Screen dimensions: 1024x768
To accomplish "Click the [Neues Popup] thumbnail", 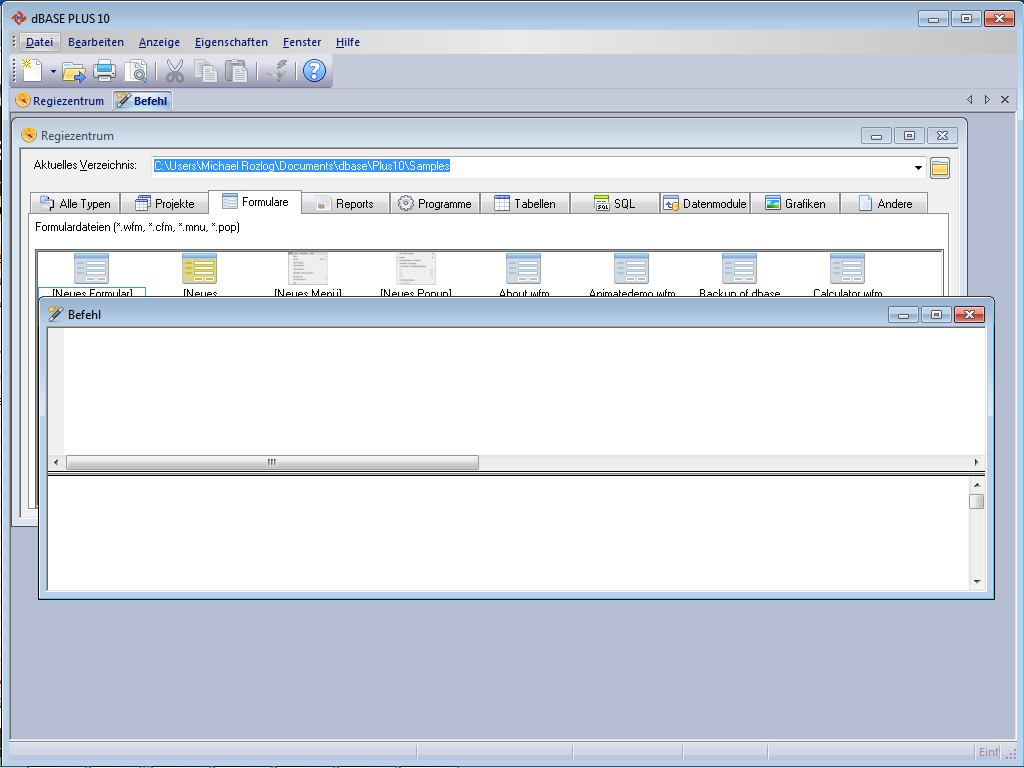I will click(x=415, y=268).
